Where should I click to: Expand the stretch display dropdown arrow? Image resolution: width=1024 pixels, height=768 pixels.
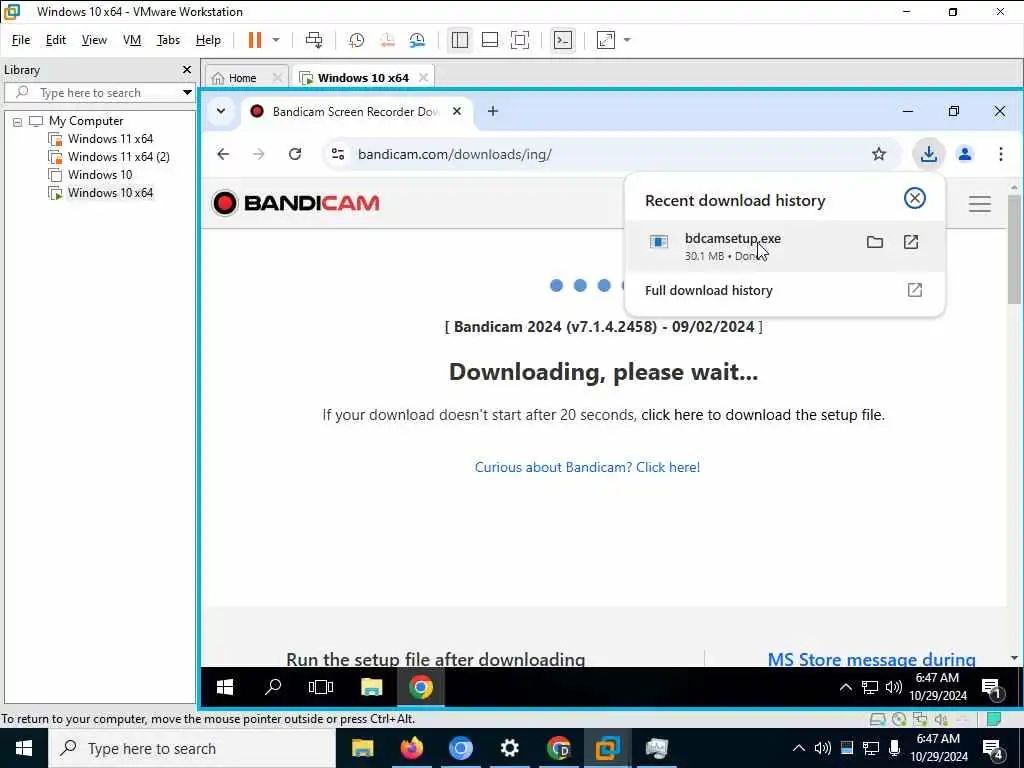[x=627, y=40]
